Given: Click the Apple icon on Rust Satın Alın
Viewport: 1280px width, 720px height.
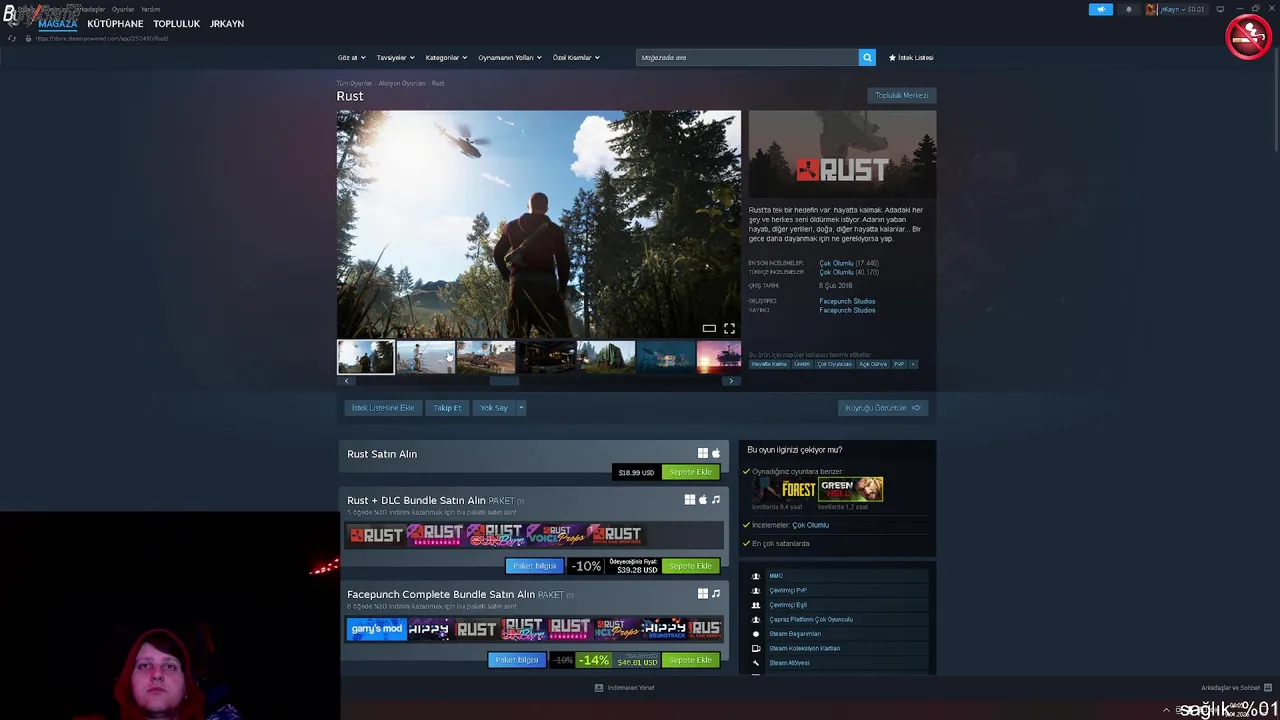Looking at the screenshot, I should point(715,453).
